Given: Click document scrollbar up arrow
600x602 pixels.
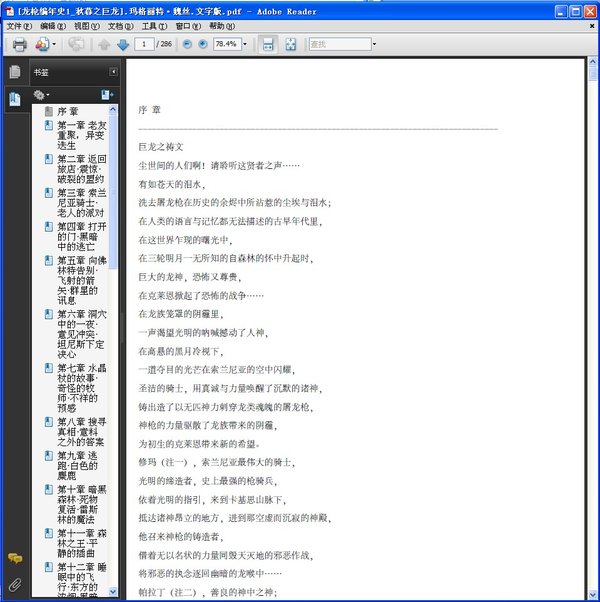Looking at the screenshot, I should 593,61.
